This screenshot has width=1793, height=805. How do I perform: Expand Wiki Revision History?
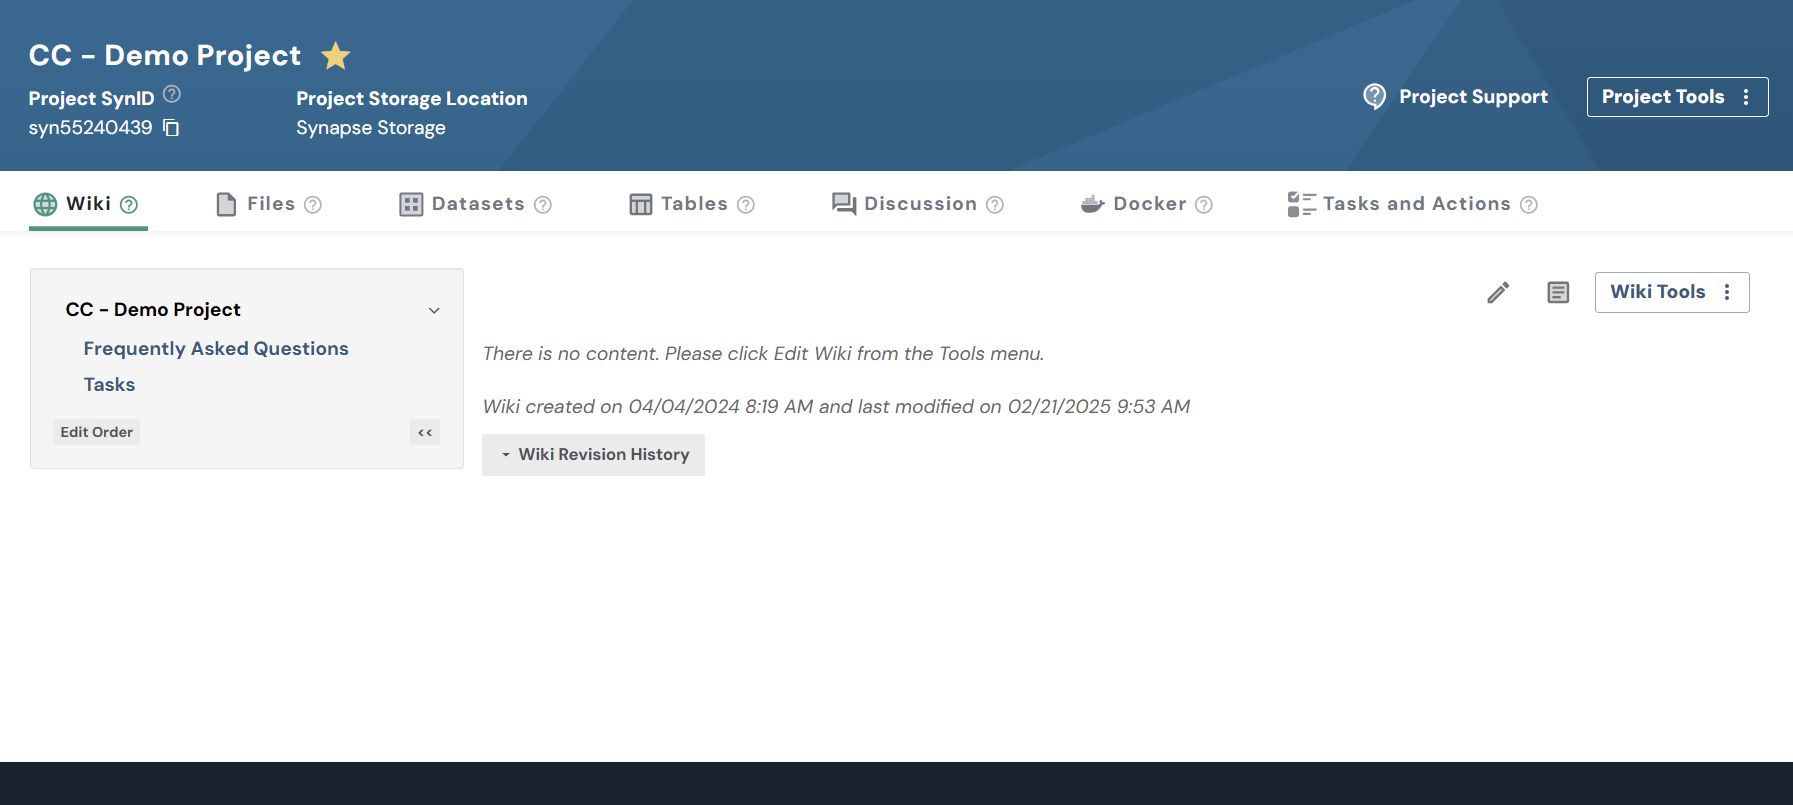pyautogui.click(x=594, y=455)
